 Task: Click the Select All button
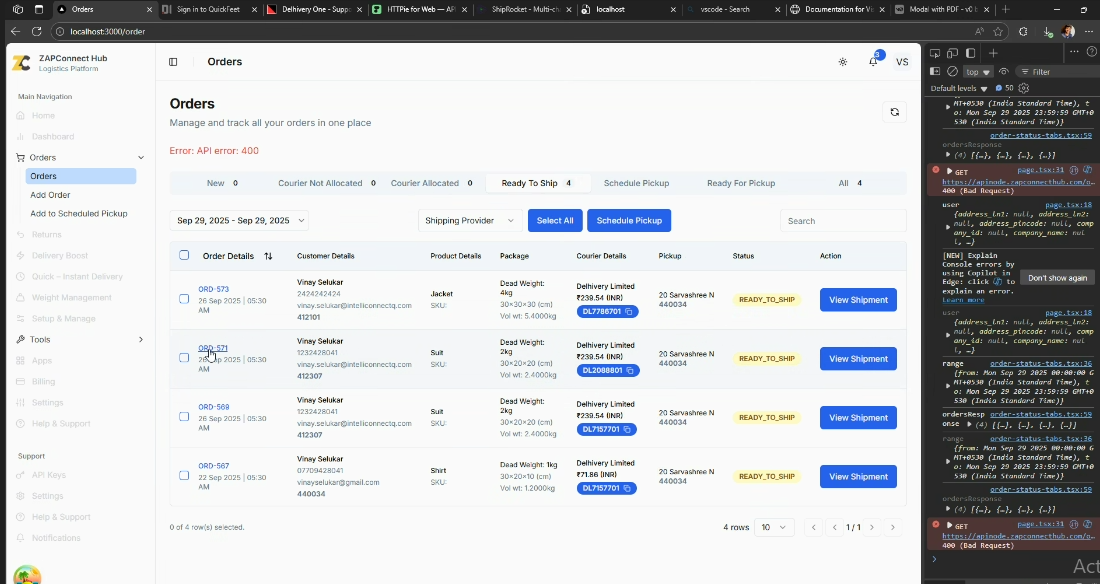(555, 220)
